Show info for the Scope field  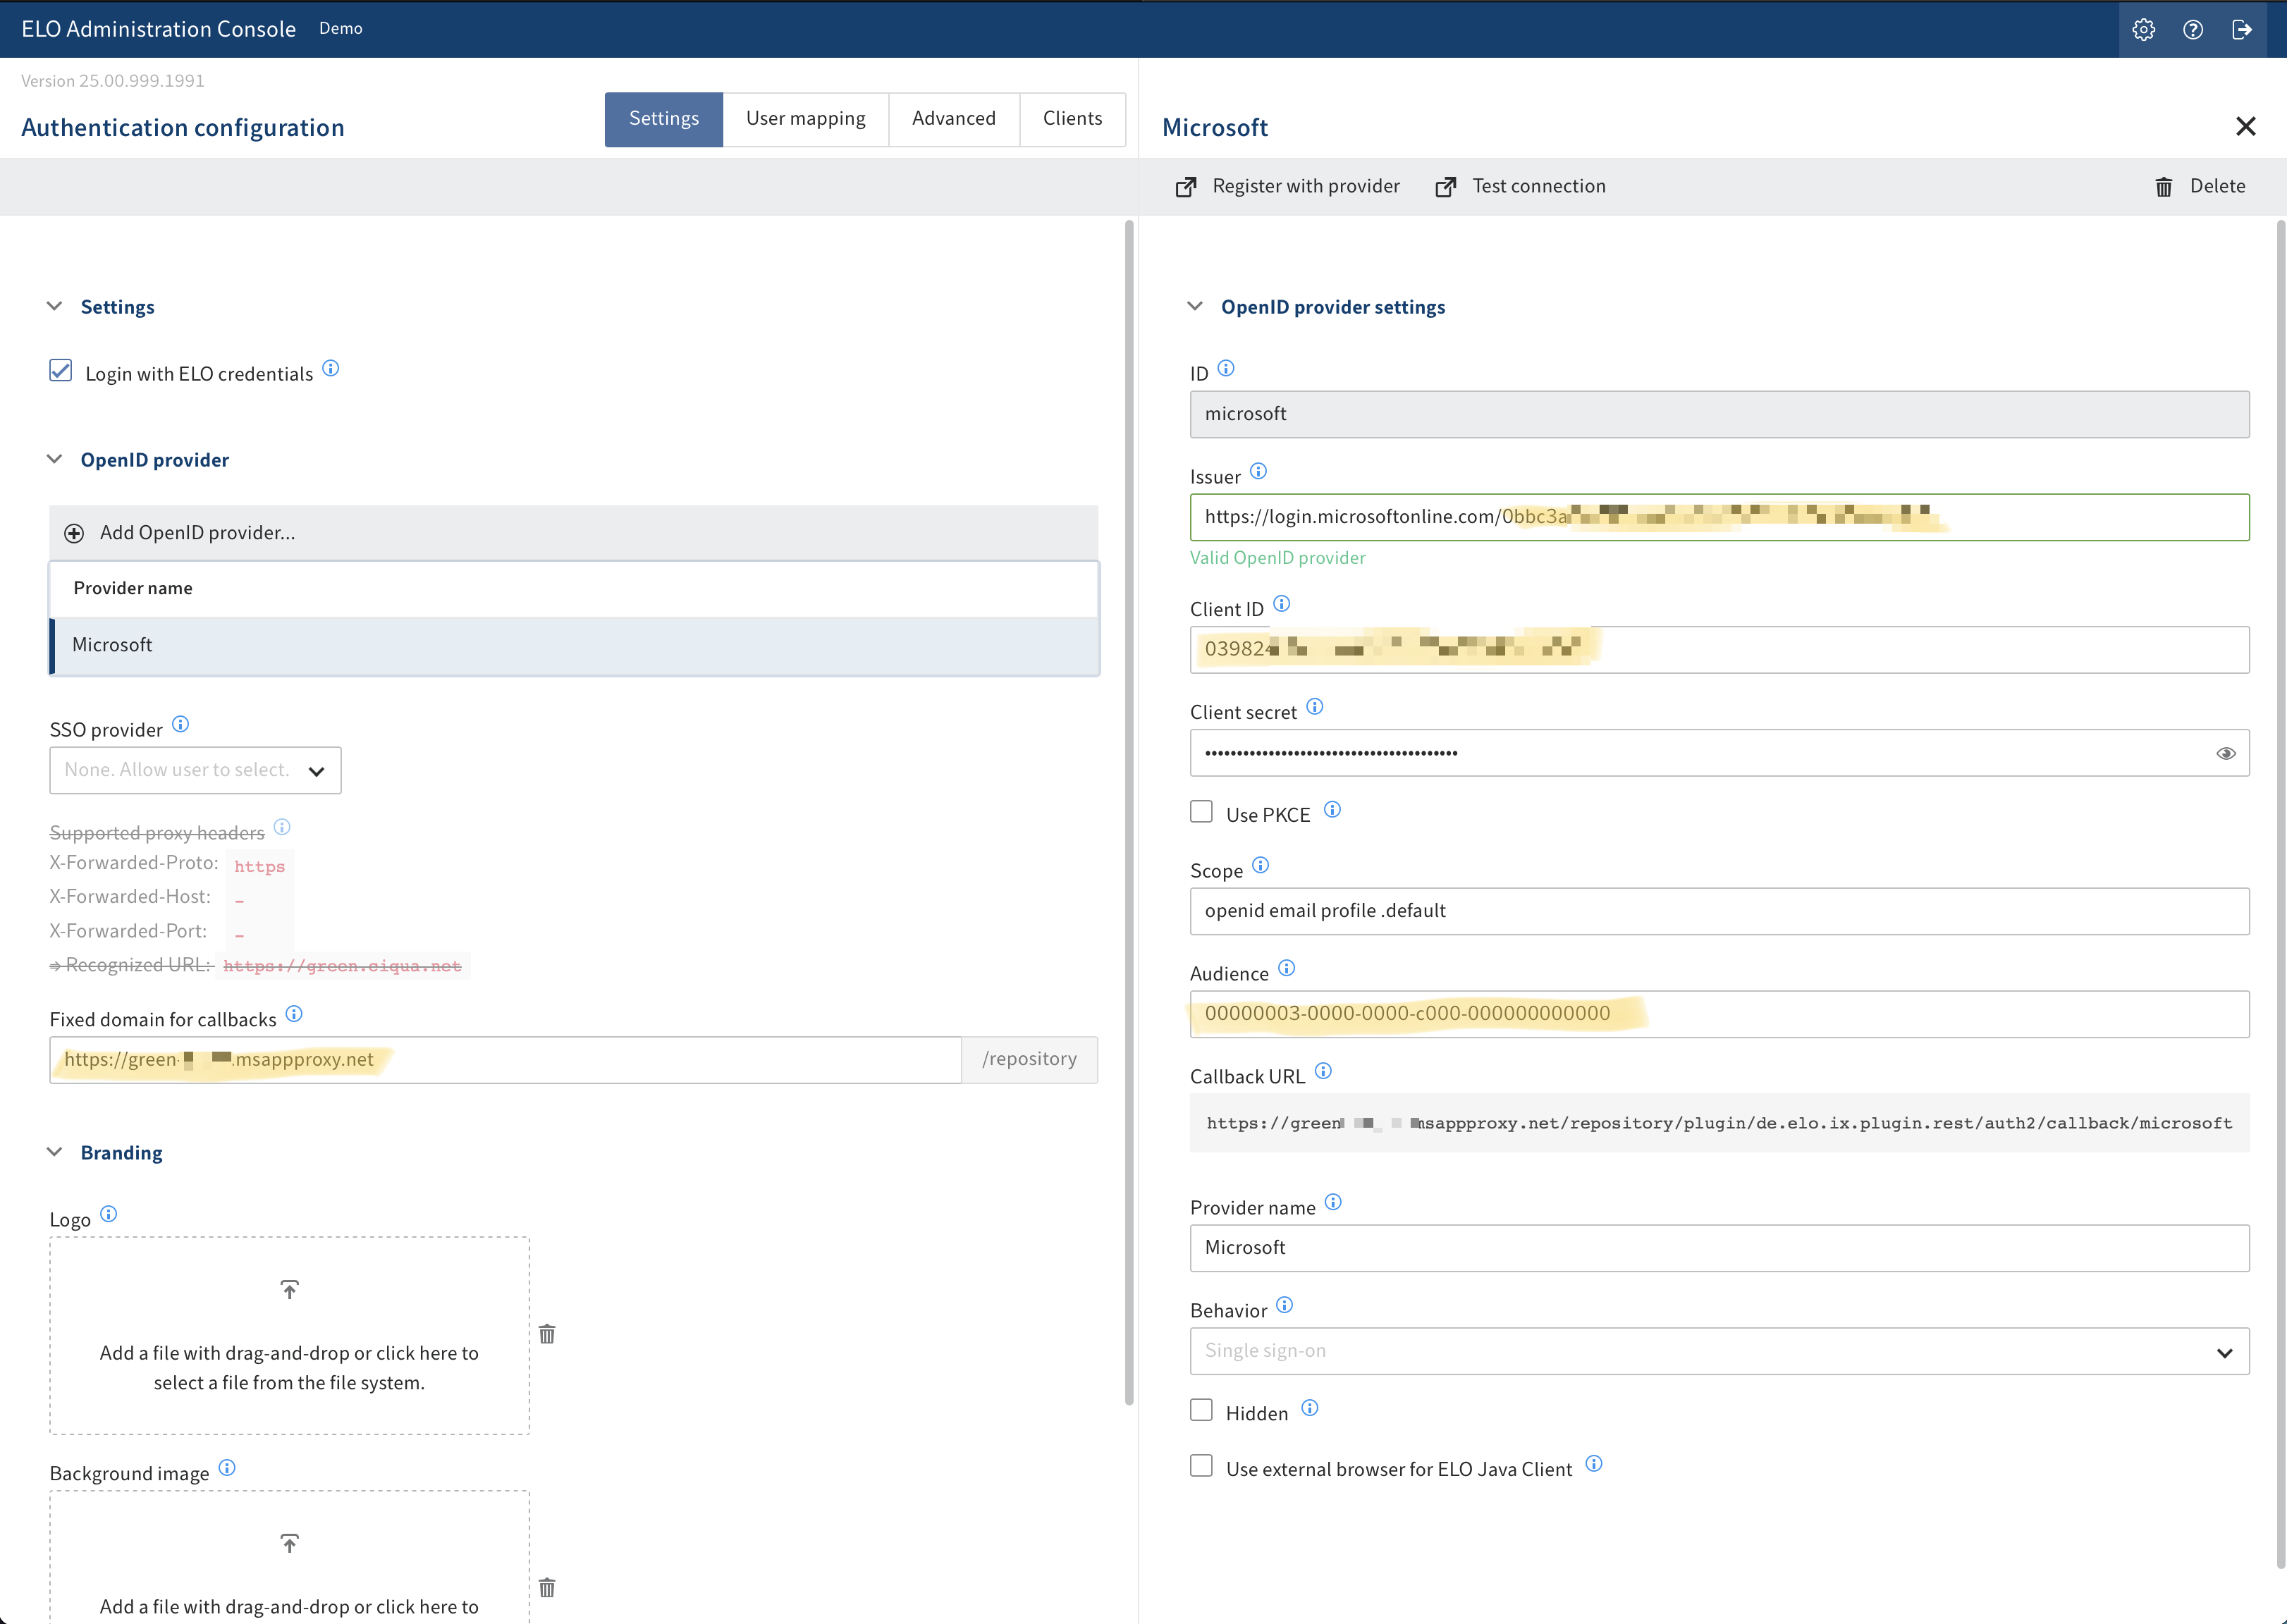point(1261,865)
